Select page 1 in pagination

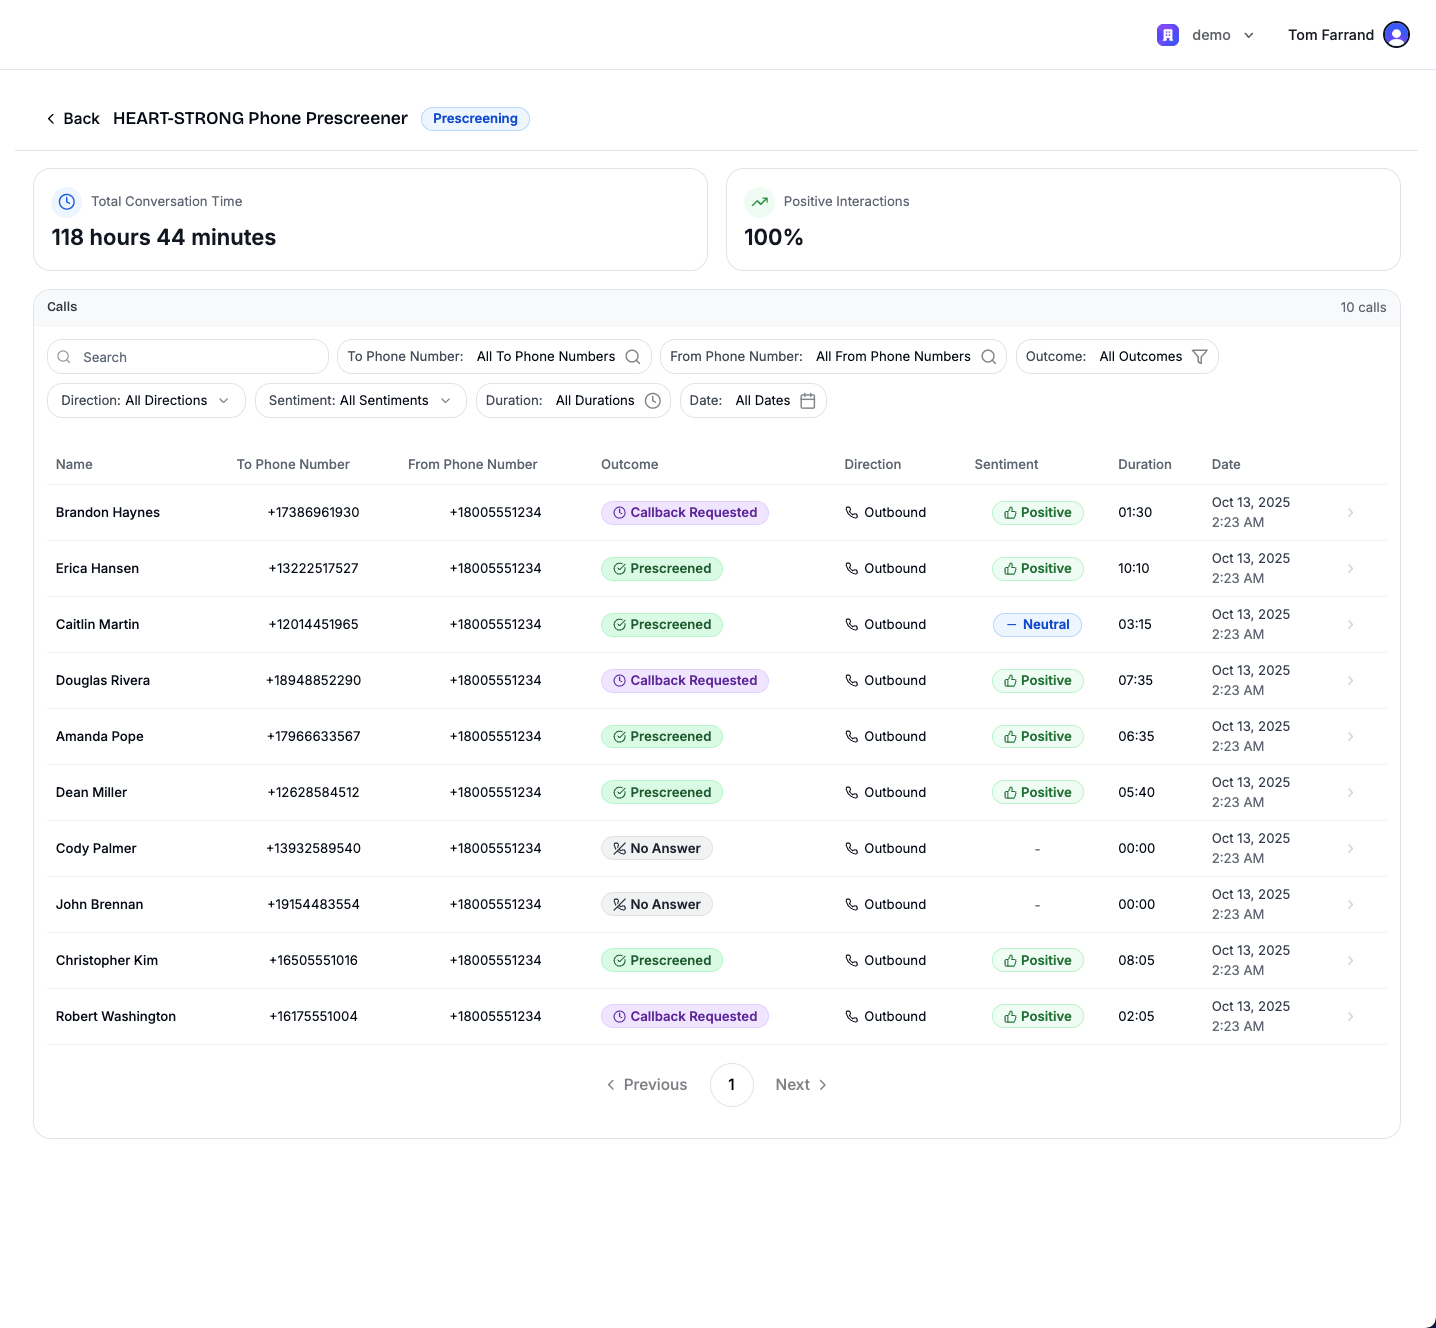pyautogui.click(x=732, y=1085)
